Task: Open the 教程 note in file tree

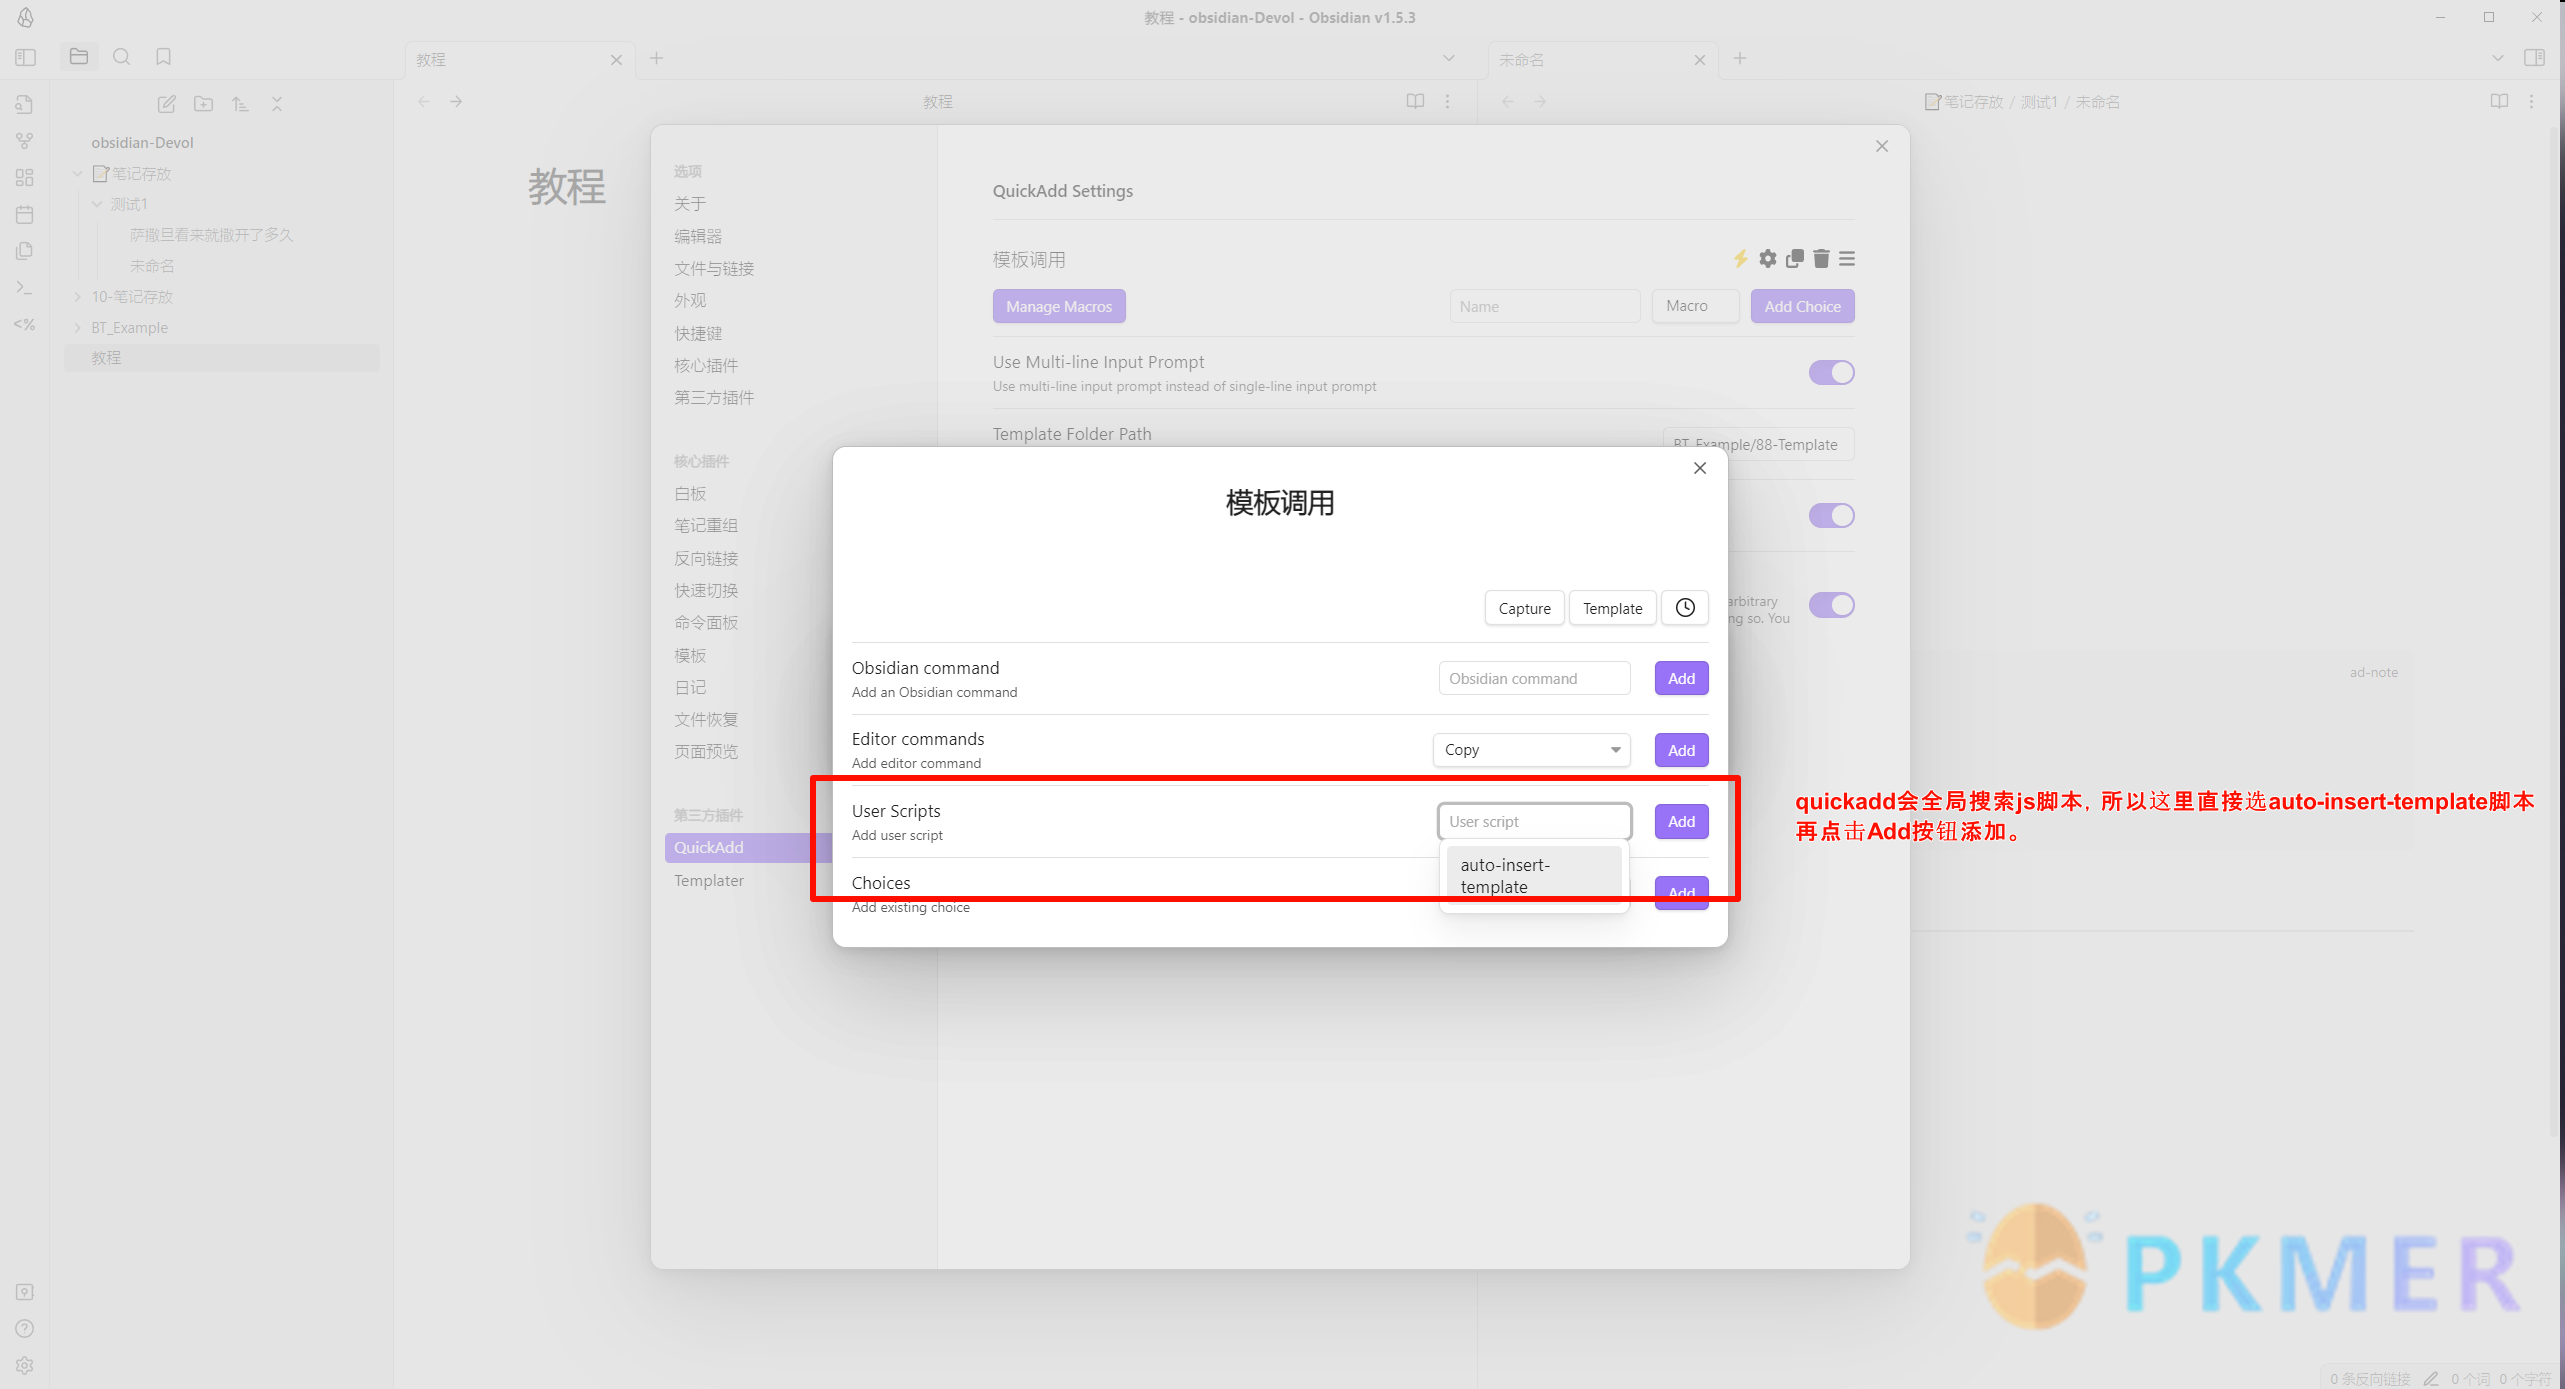Action: 222,358
